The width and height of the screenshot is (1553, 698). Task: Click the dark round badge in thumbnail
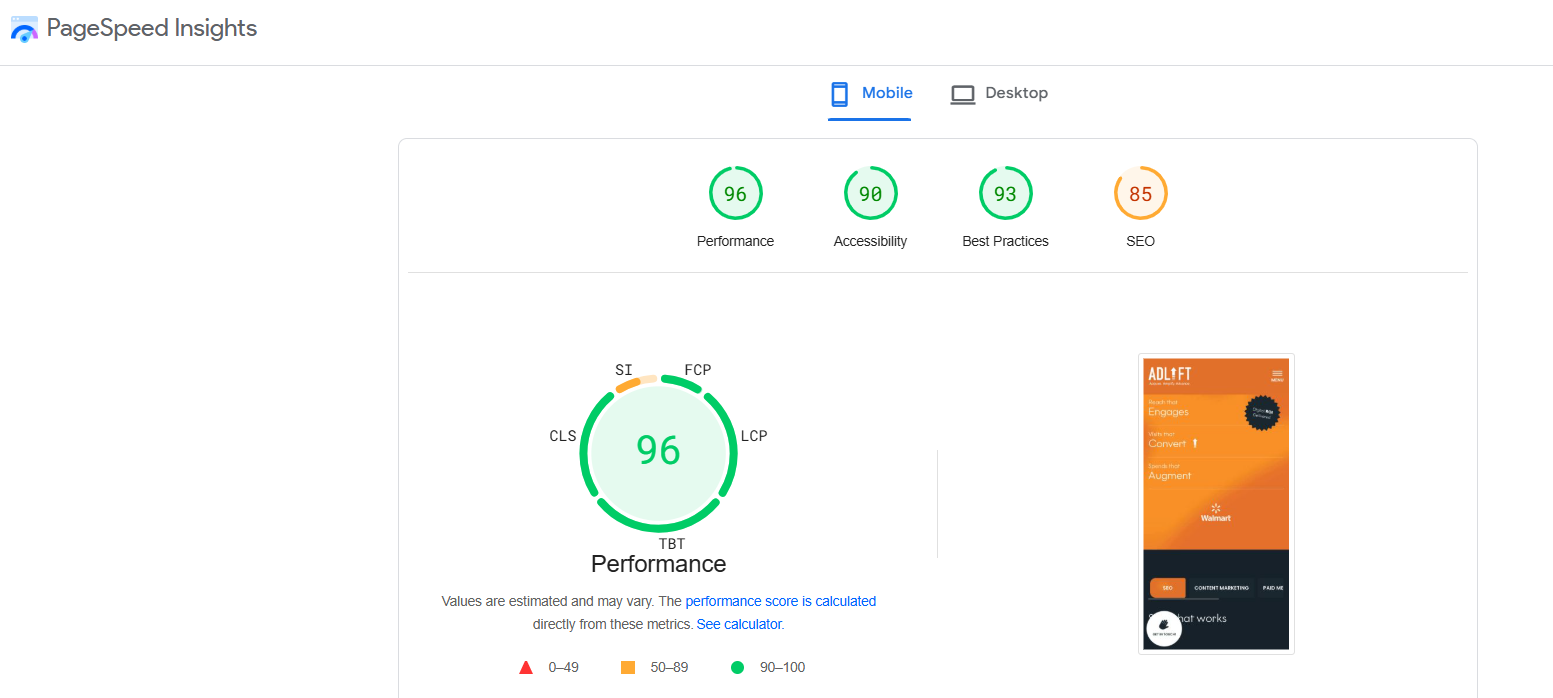[1262, 412]
